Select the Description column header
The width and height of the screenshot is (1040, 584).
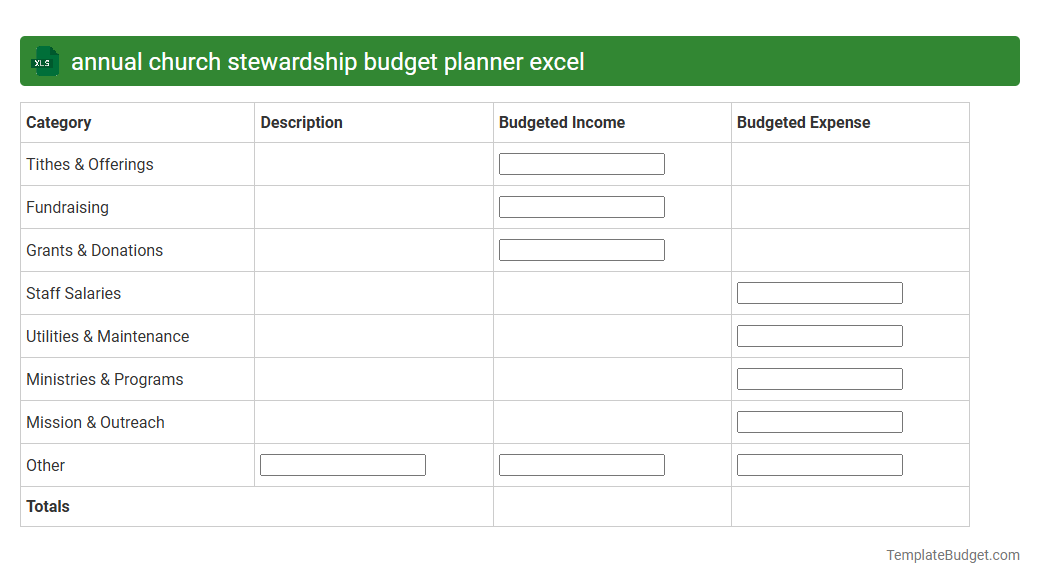(301, 122)
